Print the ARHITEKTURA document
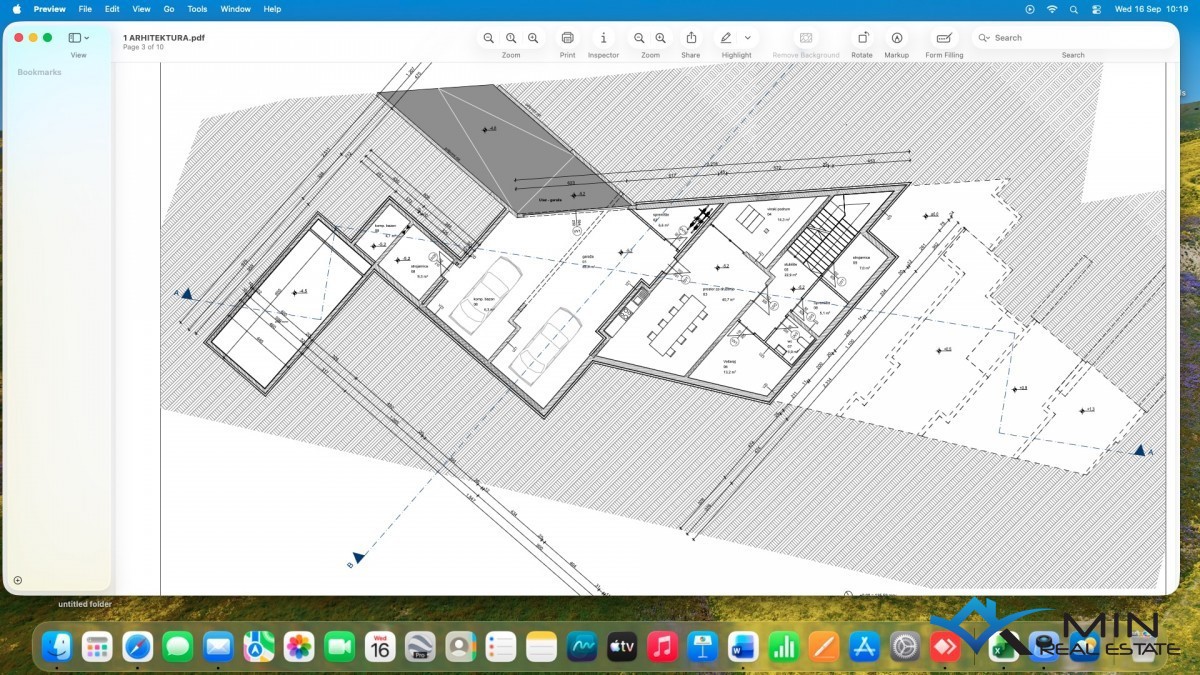This screenshot has height=675, width=1200. 567,38
